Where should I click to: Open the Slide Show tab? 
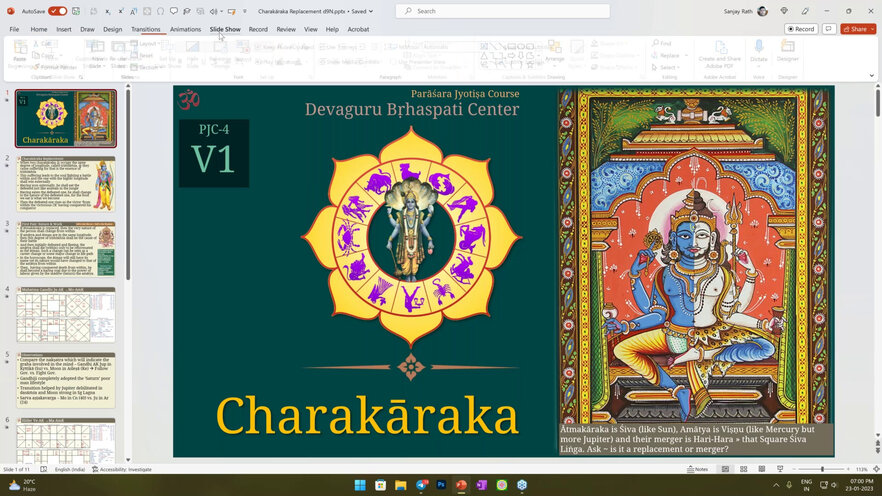(x=225, y=29)
